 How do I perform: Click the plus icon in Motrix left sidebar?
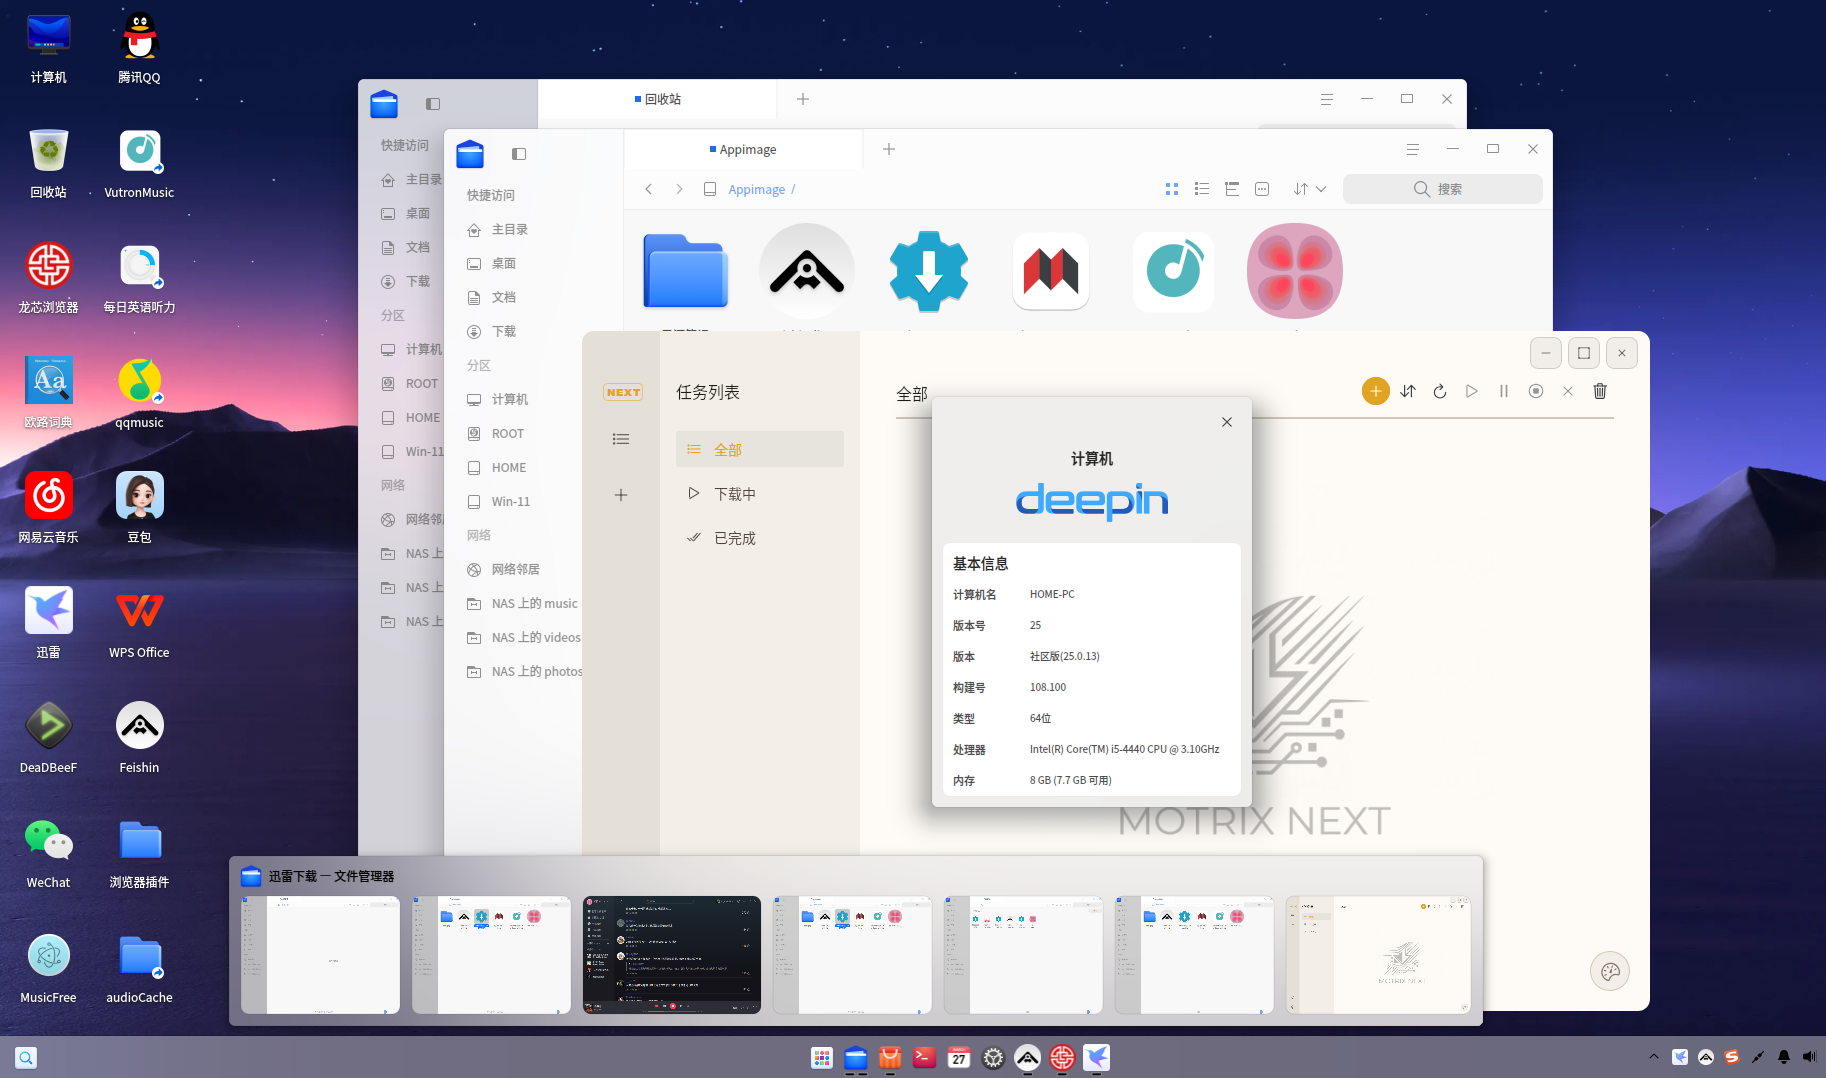pyautogui.click(x=621, y=495)
